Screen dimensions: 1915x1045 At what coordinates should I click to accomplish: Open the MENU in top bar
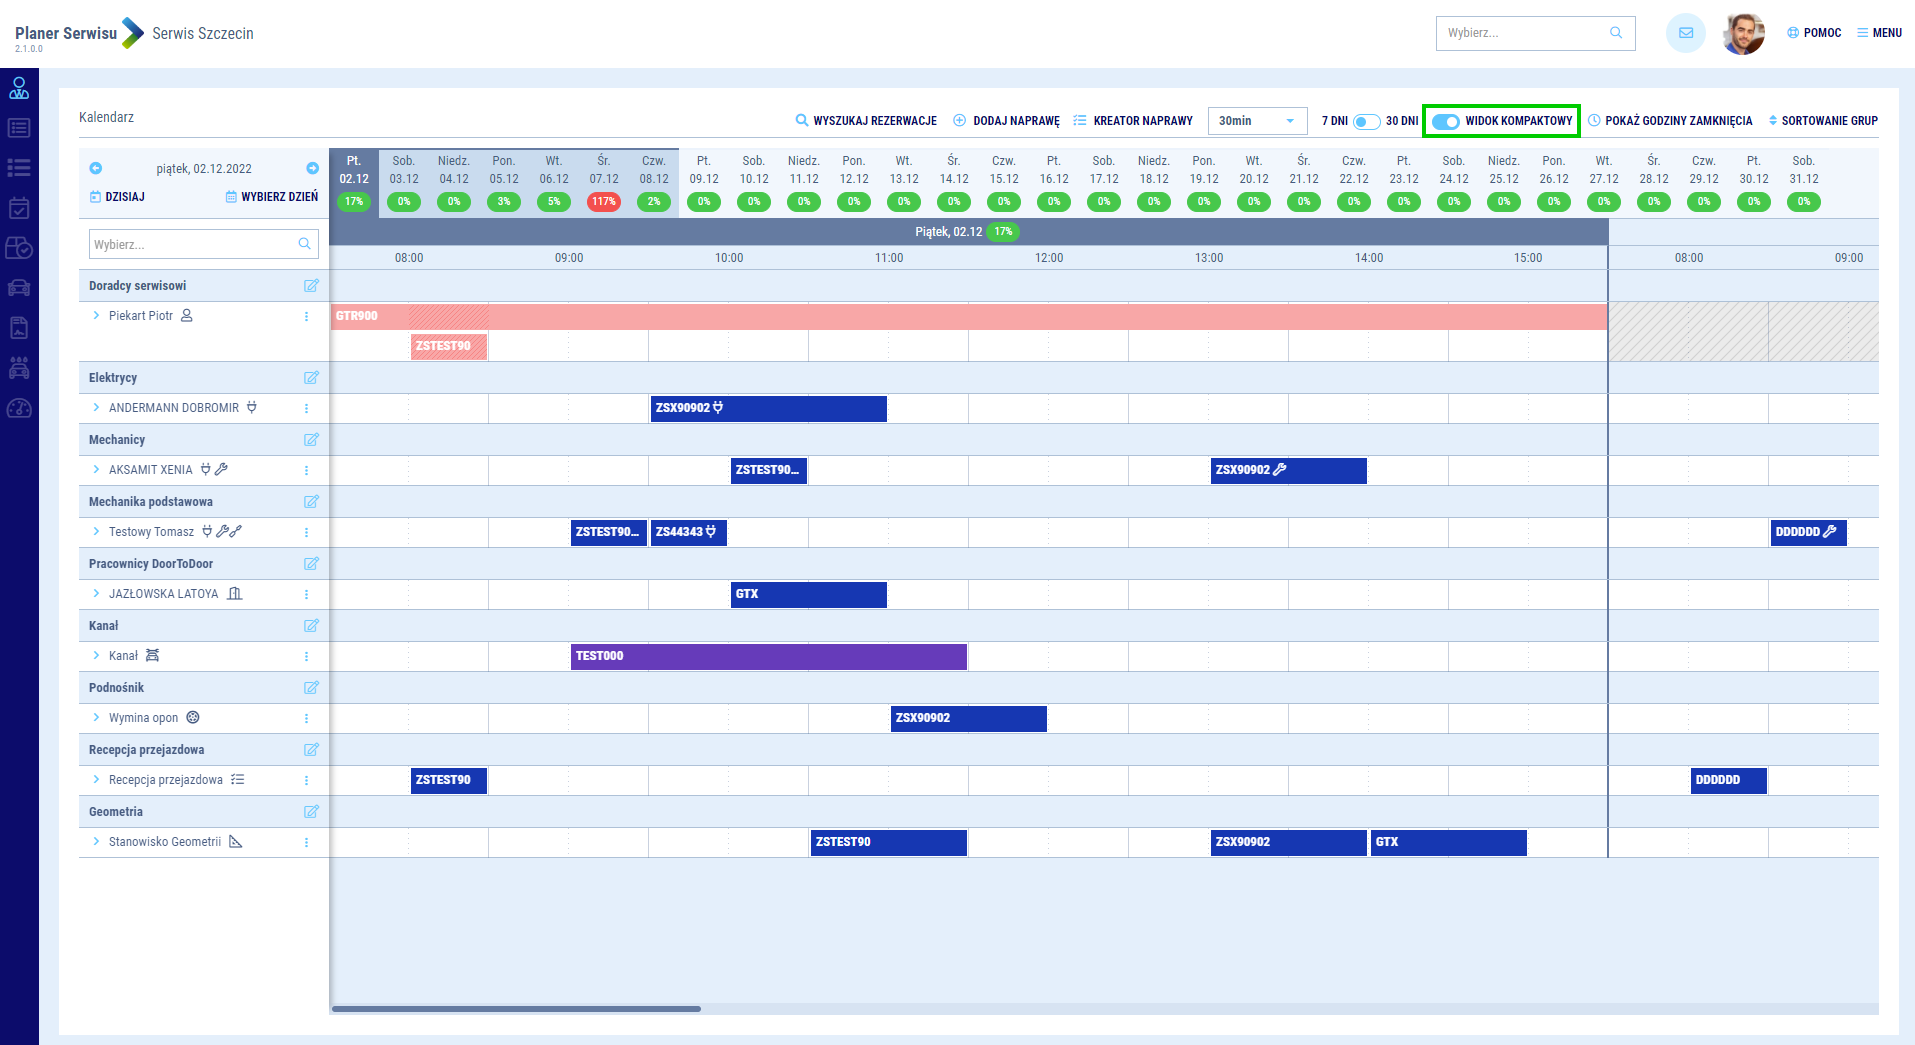[1879, 33]
